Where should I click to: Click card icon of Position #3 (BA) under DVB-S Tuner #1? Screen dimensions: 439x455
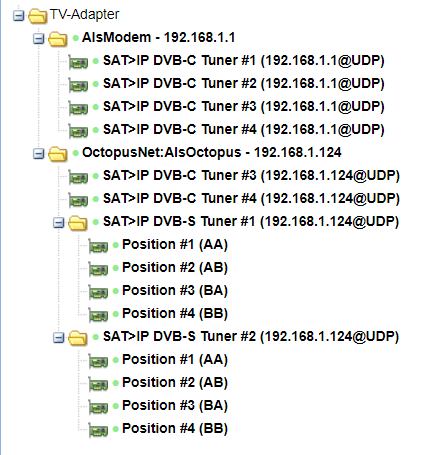[x=98, y=292]
